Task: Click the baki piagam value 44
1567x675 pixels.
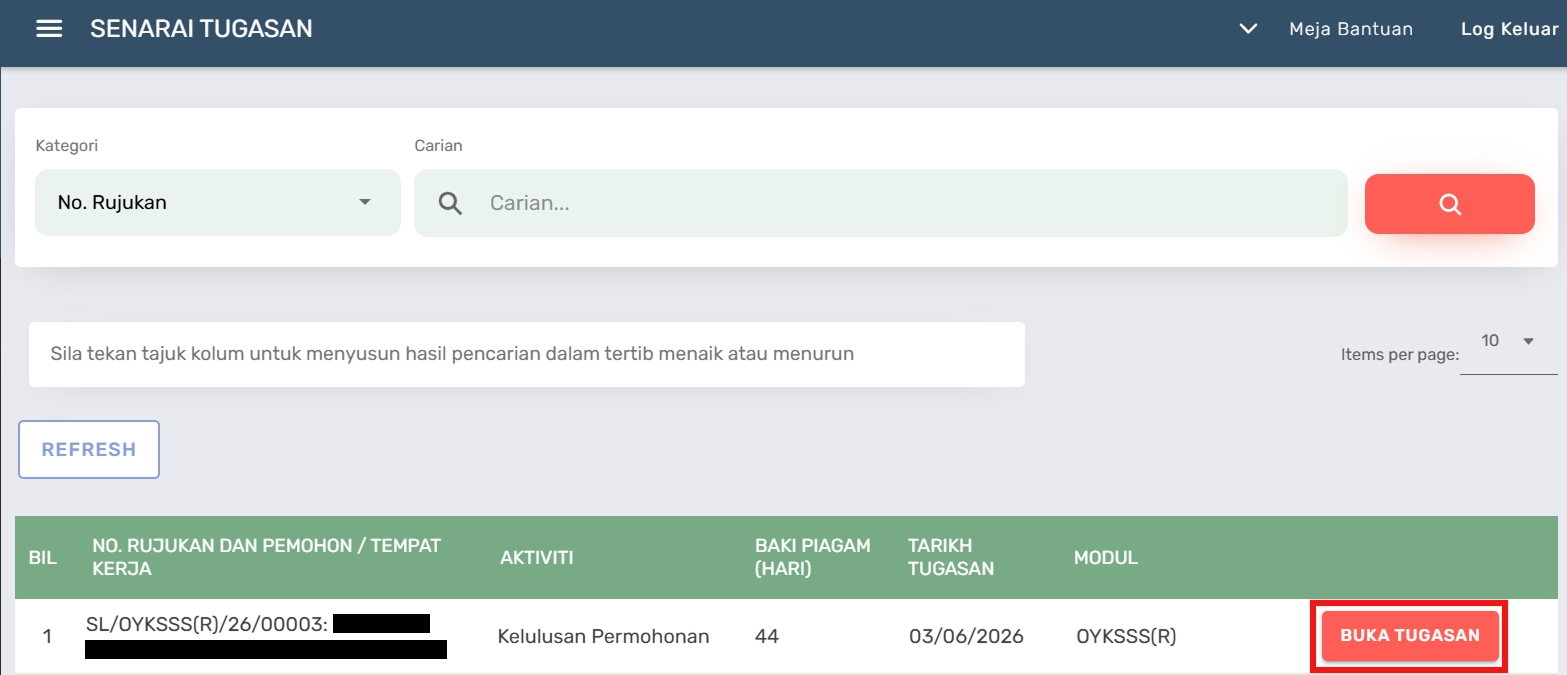Action: click(767, 636)
